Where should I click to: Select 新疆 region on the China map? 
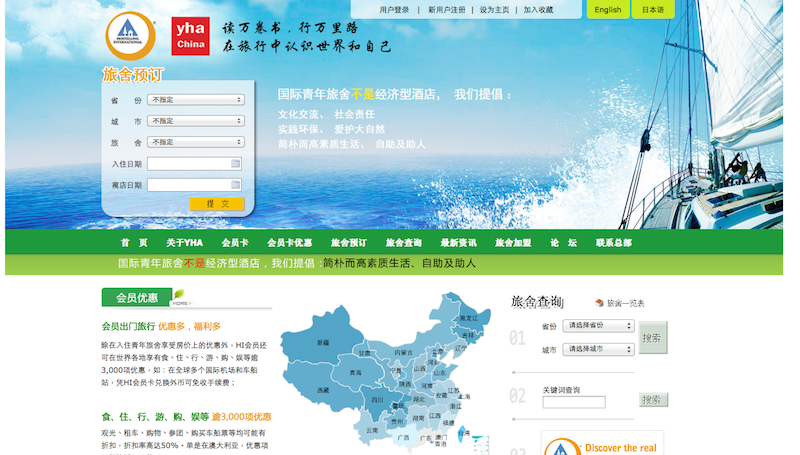pyautogui.click(x=323, y=343)
